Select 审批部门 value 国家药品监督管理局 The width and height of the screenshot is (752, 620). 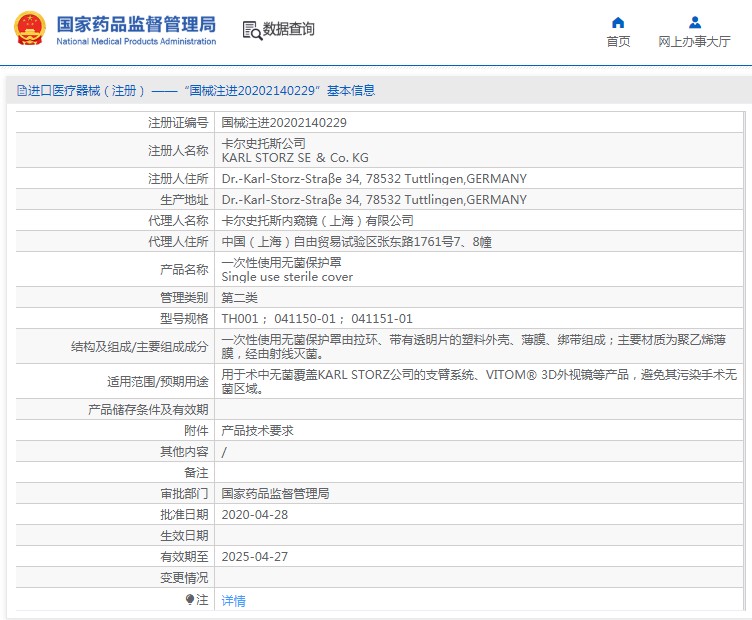click(275, 493)
